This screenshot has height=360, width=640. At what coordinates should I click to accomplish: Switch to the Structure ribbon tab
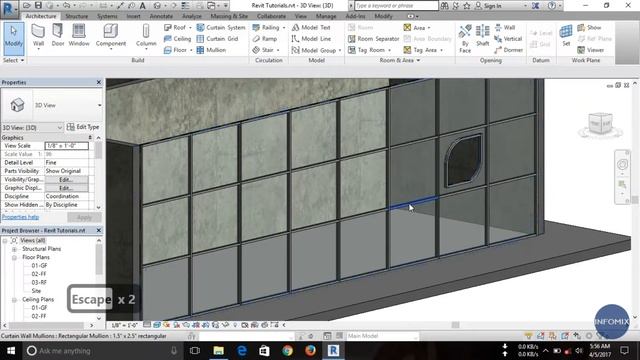pyautogui.click(x=77, y=16)
